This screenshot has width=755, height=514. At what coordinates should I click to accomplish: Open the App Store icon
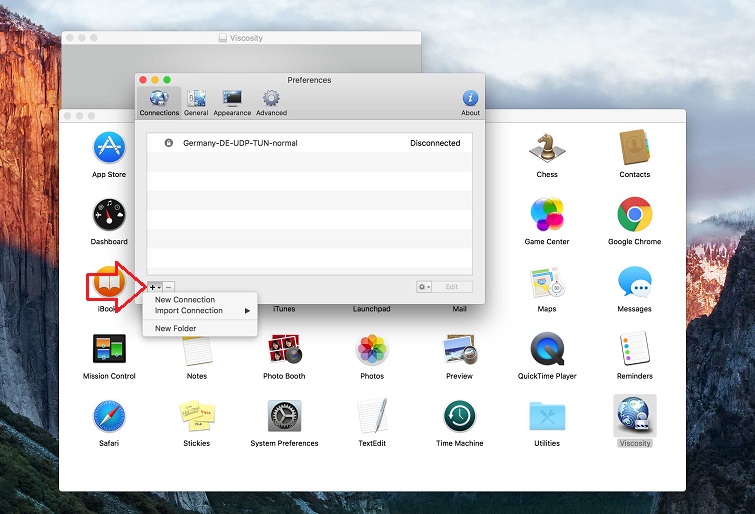coord(109,148)
